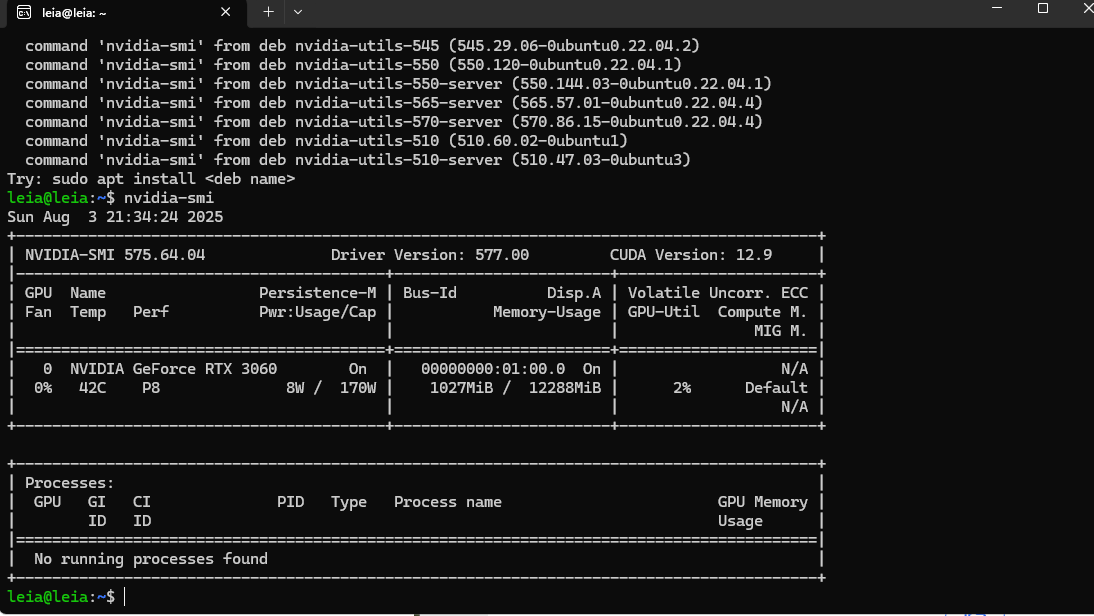Click the 'CUDA Version: 12.9' text
The width and height of the screenshot is (1094, 616).
point(691,255)
